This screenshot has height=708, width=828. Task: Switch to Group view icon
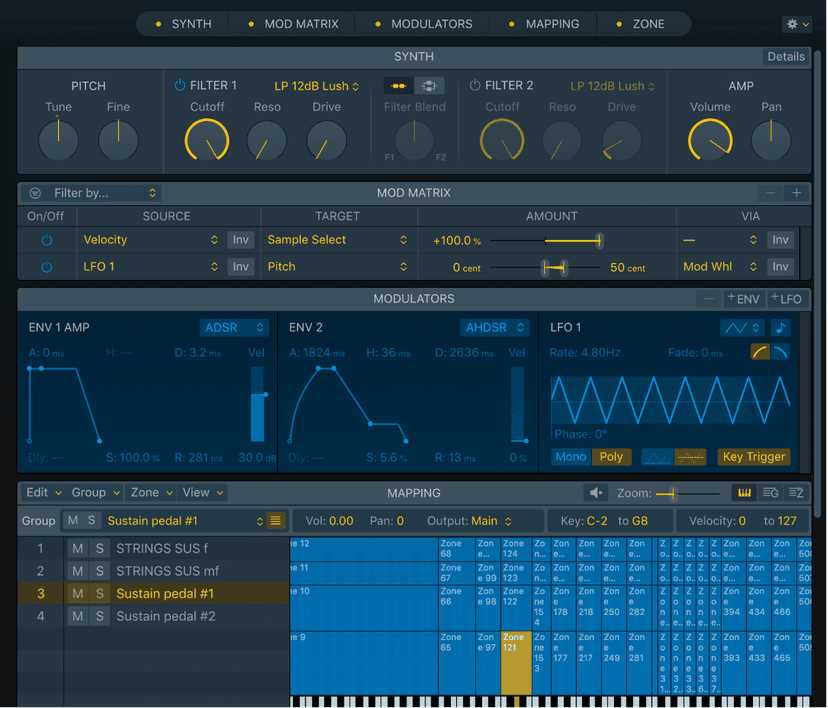pyautogui.click(x=770, y=493)
